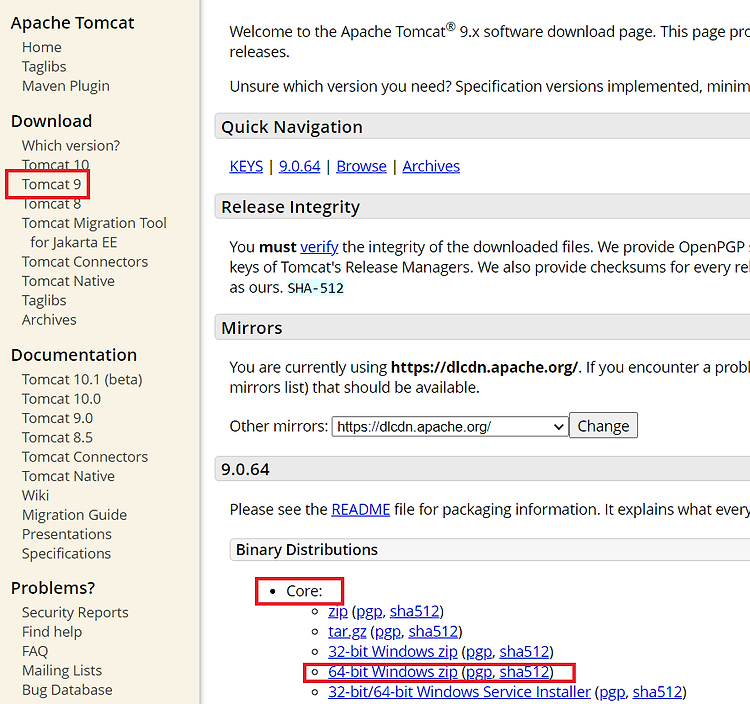
Task: Open pgp signature for tar.gz
Action: pyautogui.click(x=388, y=632)
